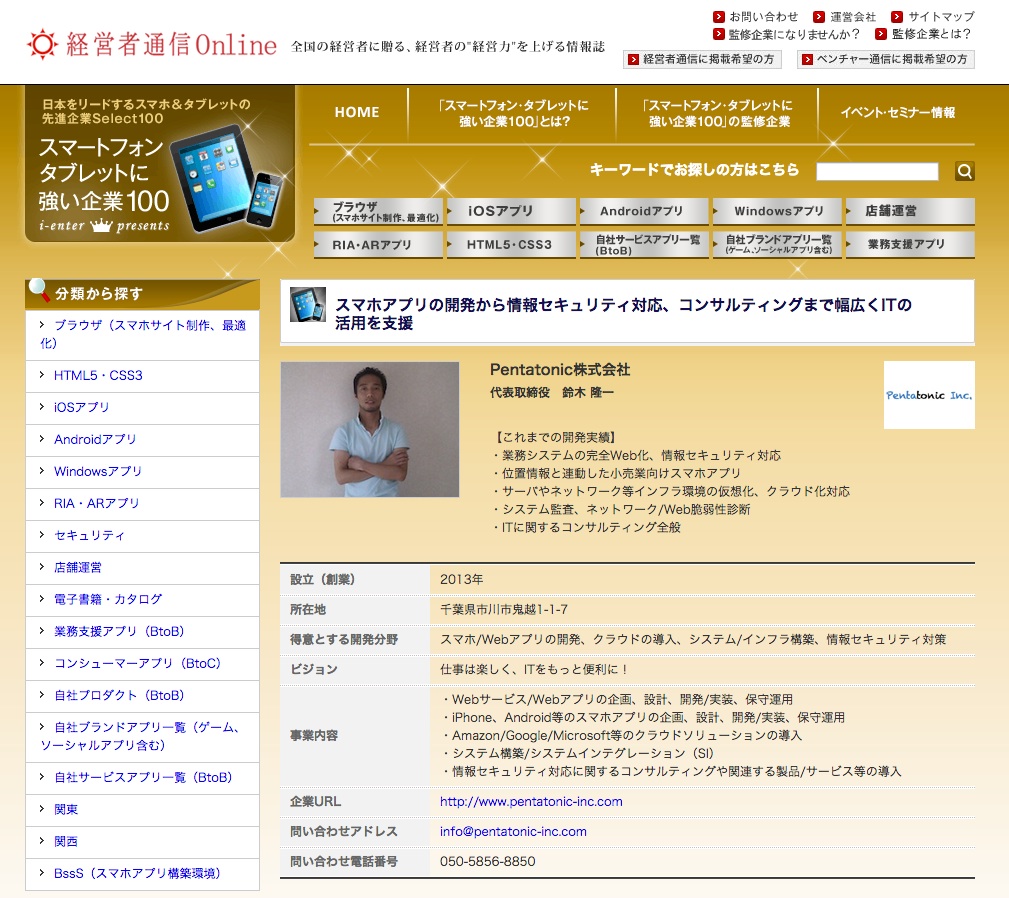Click the representative's photo

click(x=370, y=430)
